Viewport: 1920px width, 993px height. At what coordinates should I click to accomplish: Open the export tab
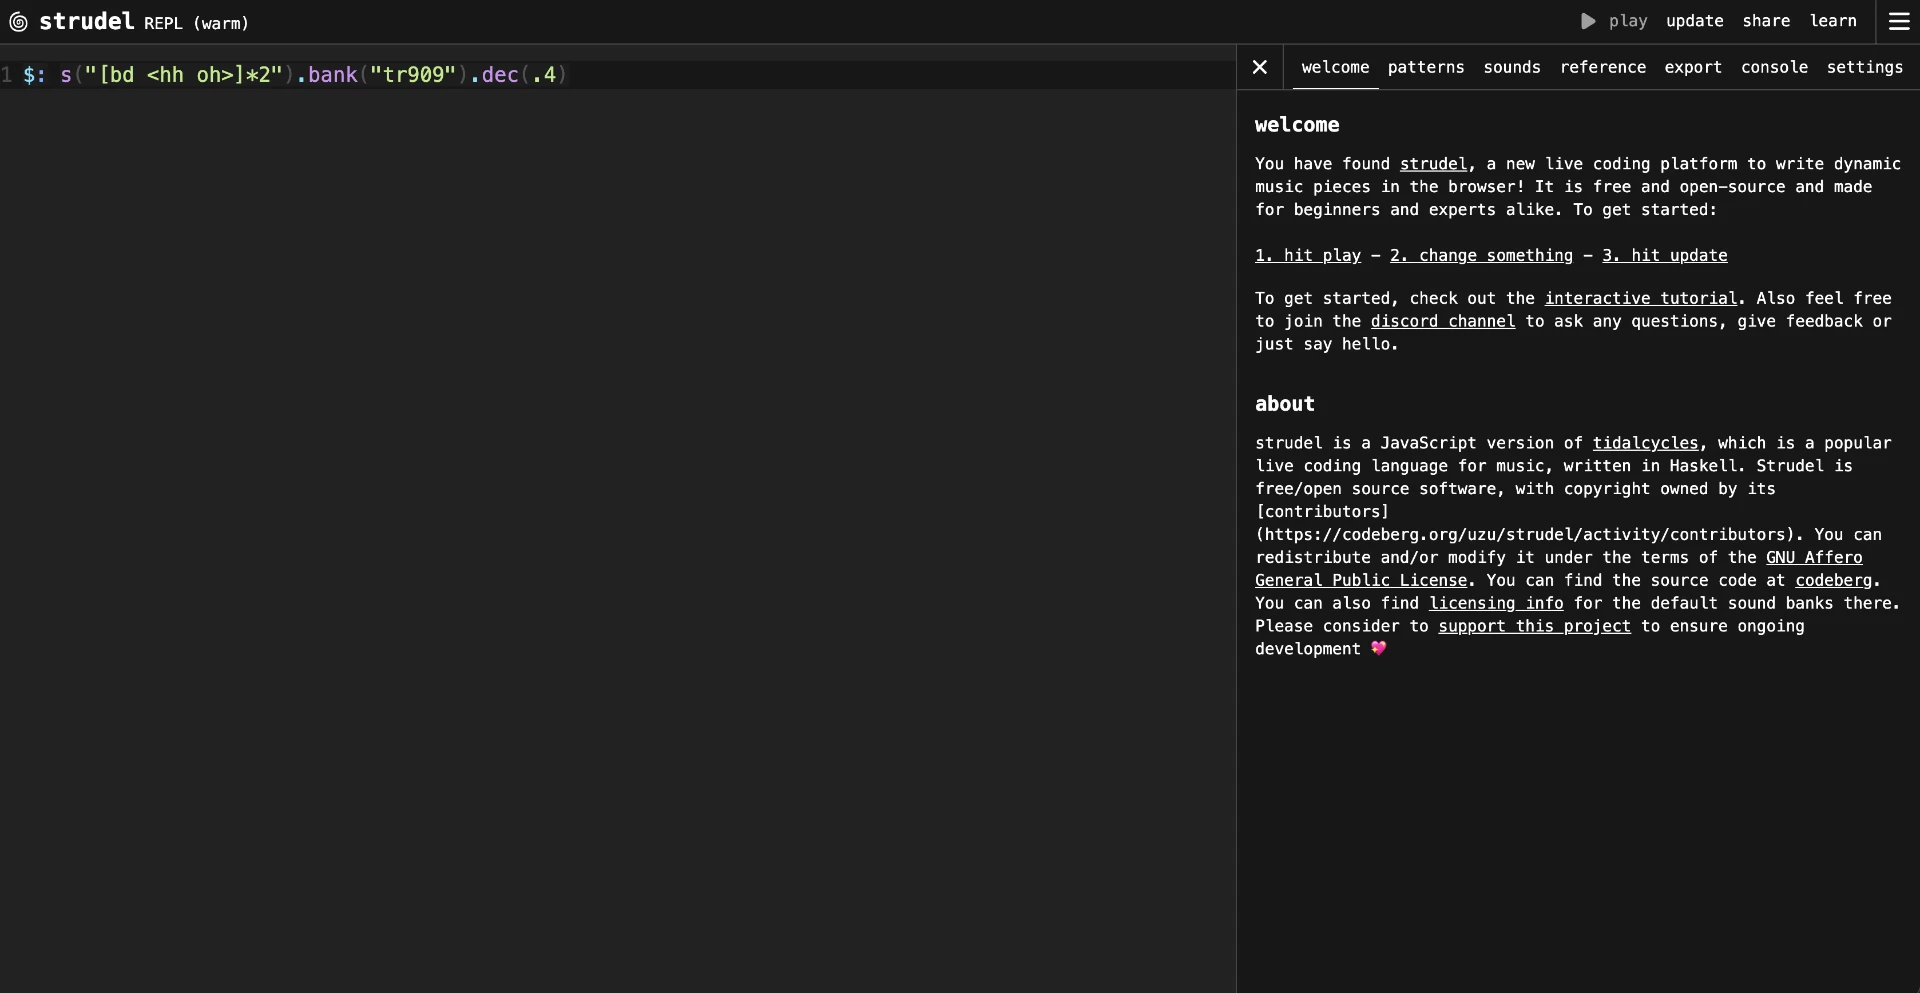click(1692, 67)
